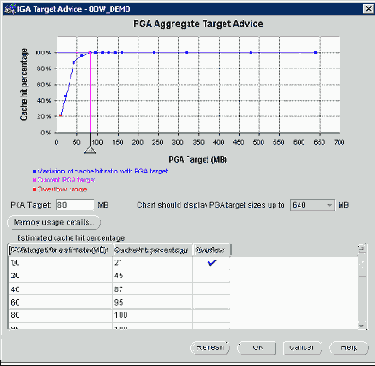Screen dimensions: 375x366
Task: Select the PGA target 80 cell
Action: 60,315
